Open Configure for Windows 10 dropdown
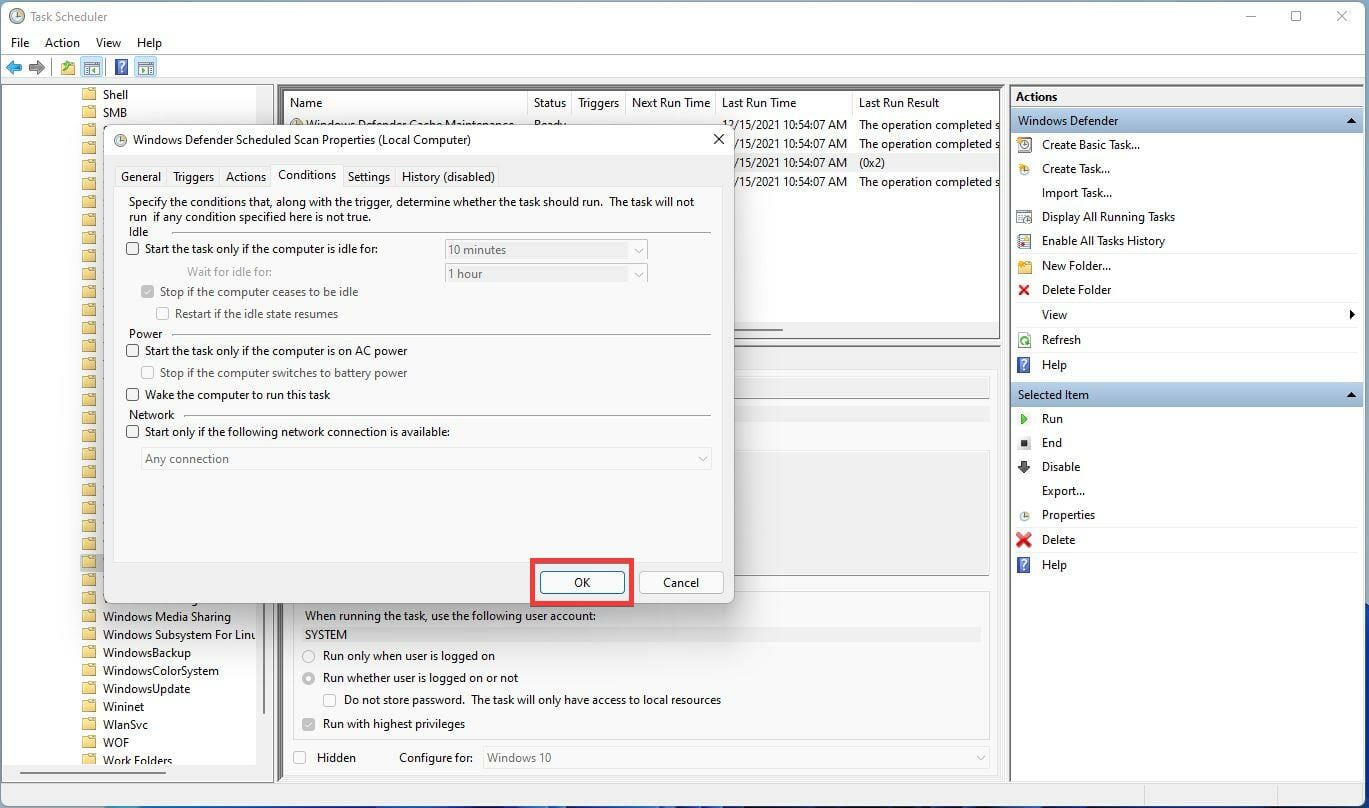Screen dimensions: 1369x808 736,758
